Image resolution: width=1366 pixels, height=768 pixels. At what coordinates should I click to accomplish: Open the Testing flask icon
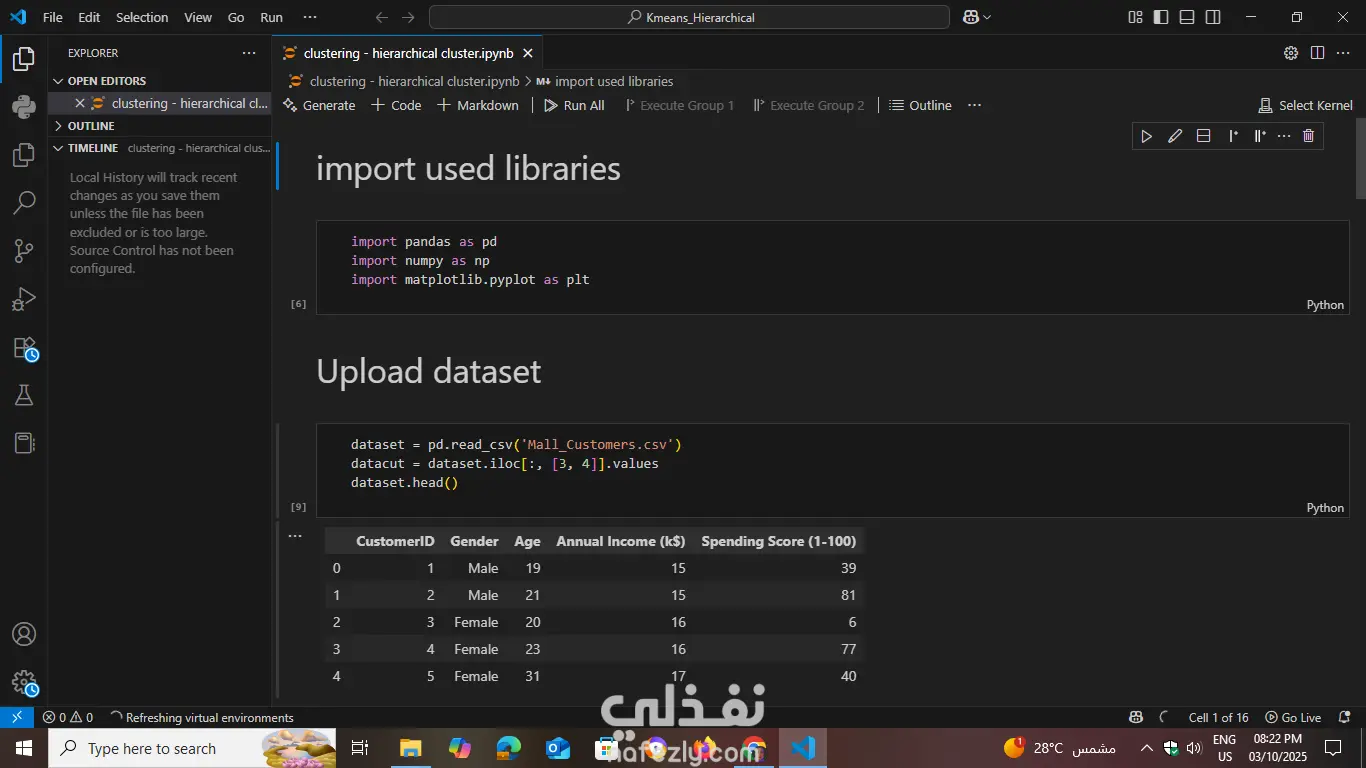[22, 395]
